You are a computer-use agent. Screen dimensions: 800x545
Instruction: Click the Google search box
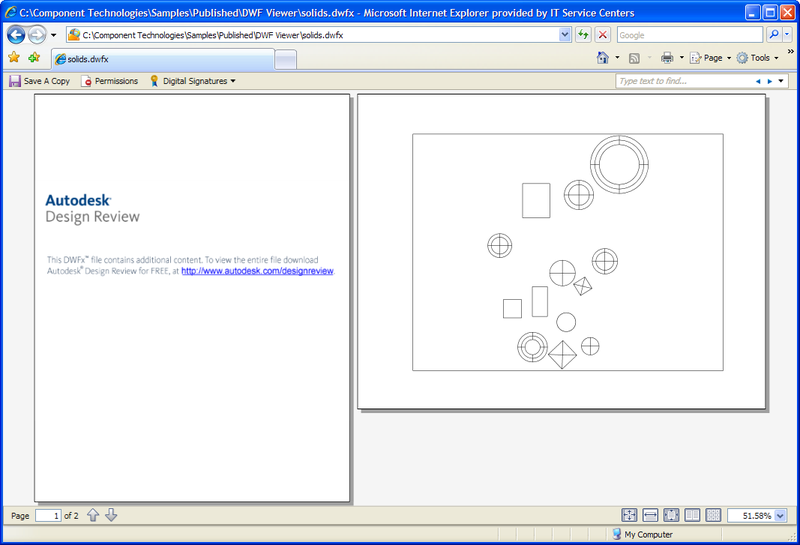click(x=690, y=35)
